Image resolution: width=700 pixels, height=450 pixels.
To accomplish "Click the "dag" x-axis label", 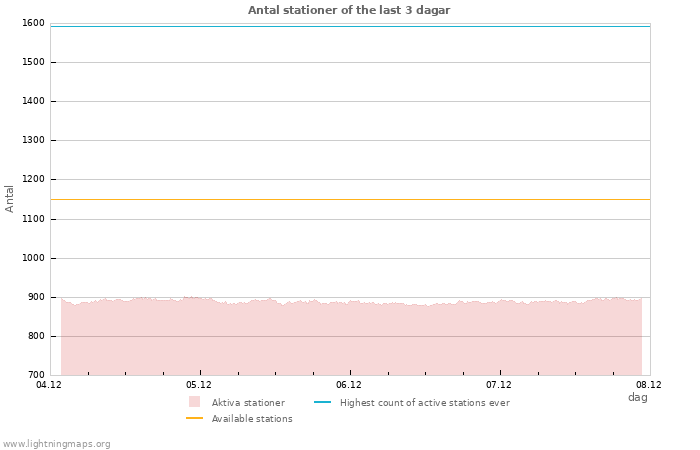I will pos(637,397).
